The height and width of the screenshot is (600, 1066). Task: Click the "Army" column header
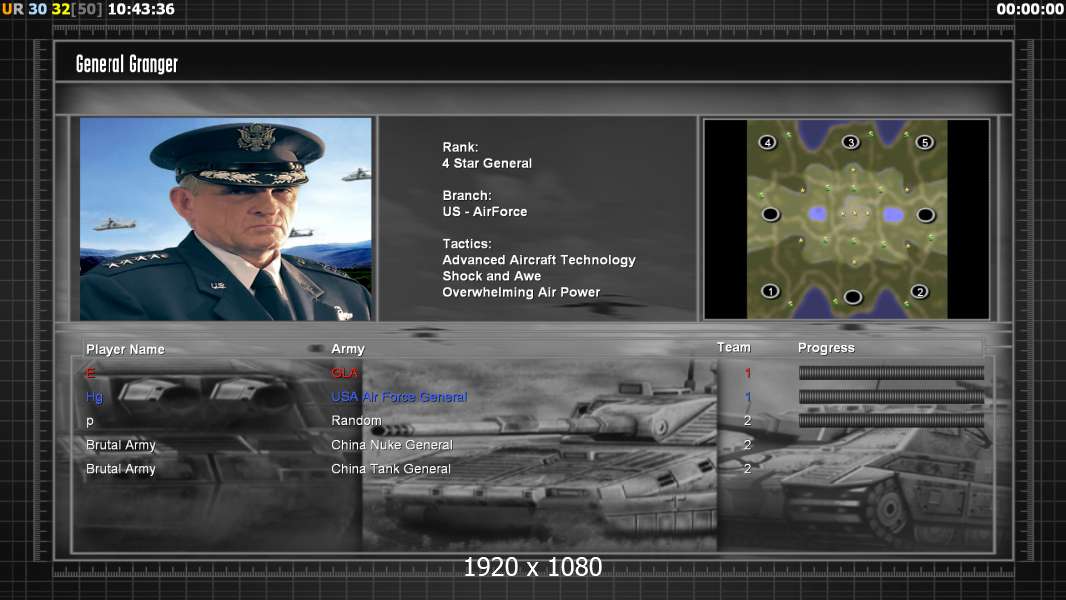348,349
